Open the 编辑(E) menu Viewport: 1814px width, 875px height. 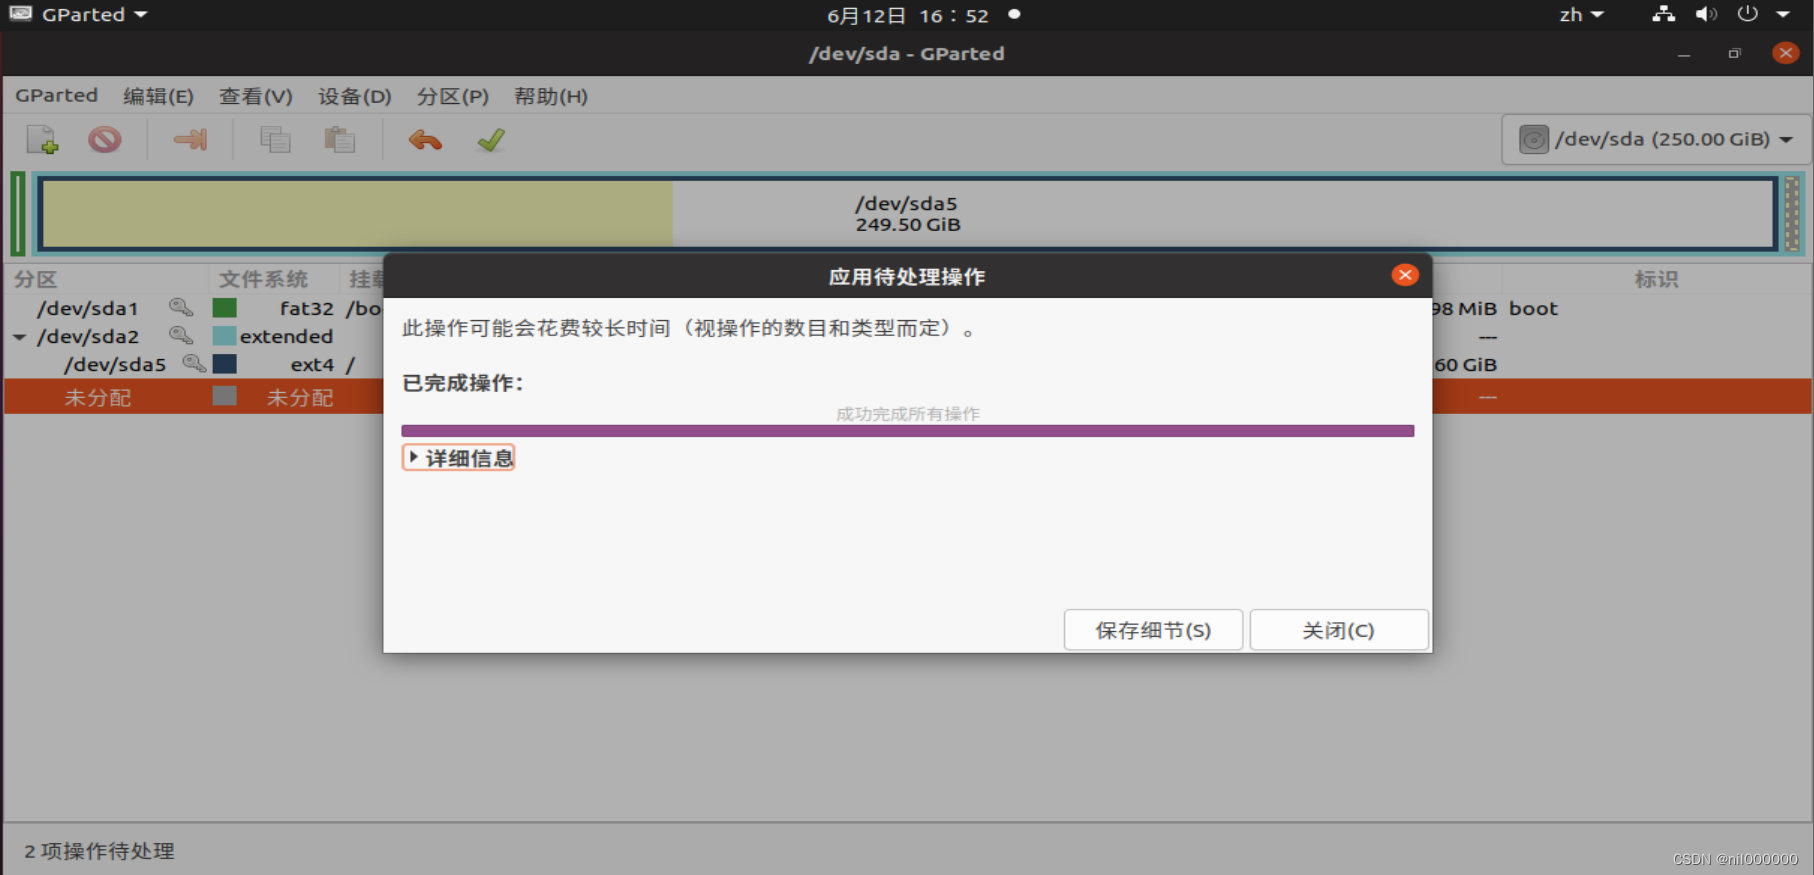pyautogui.click(x=158, y=96)
